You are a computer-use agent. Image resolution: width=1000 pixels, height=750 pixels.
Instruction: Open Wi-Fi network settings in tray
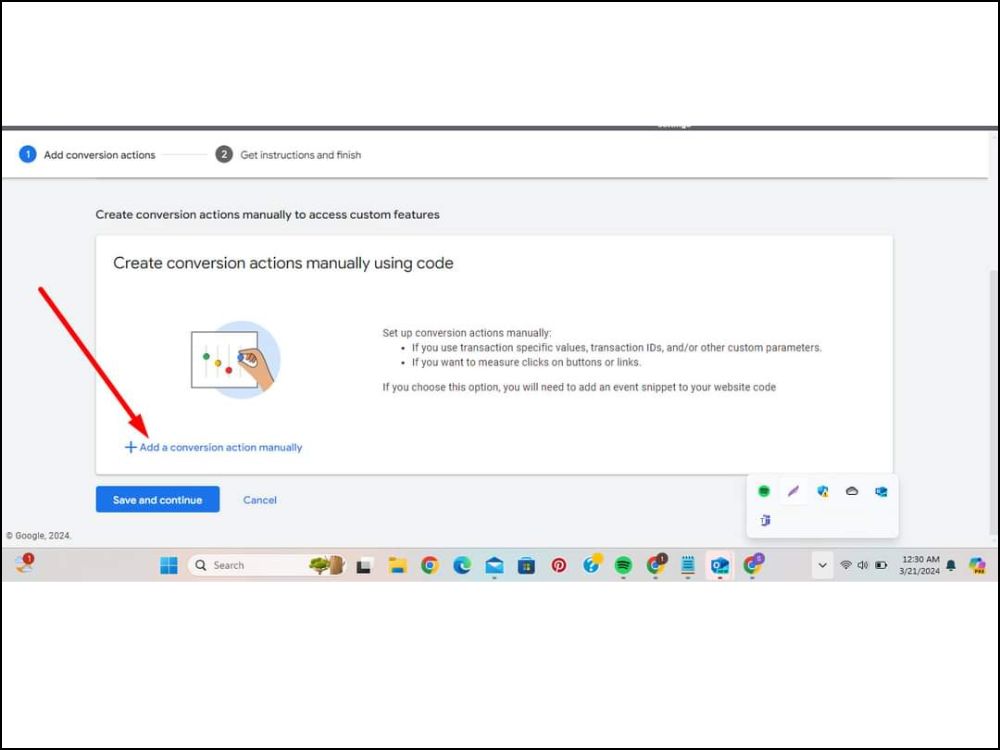click(x=846, y=565)
